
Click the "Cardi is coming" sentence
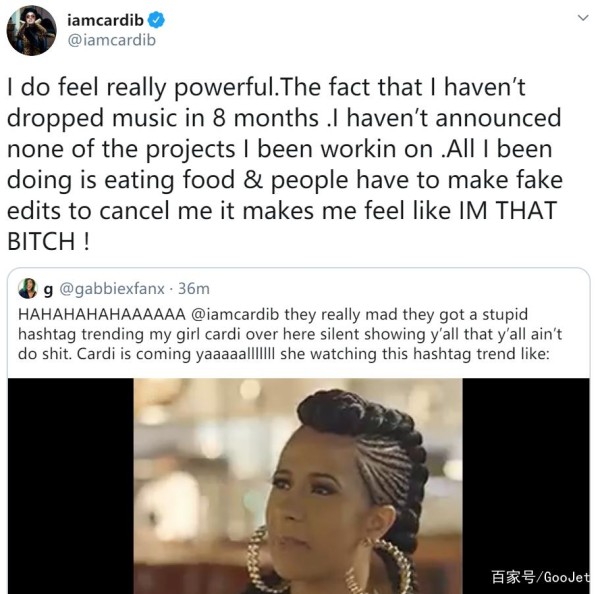pos(134,354)
